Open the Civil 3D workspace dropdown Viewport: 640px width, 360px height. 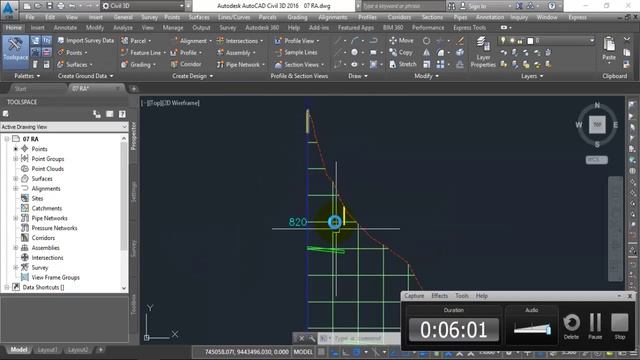(143, 6)
